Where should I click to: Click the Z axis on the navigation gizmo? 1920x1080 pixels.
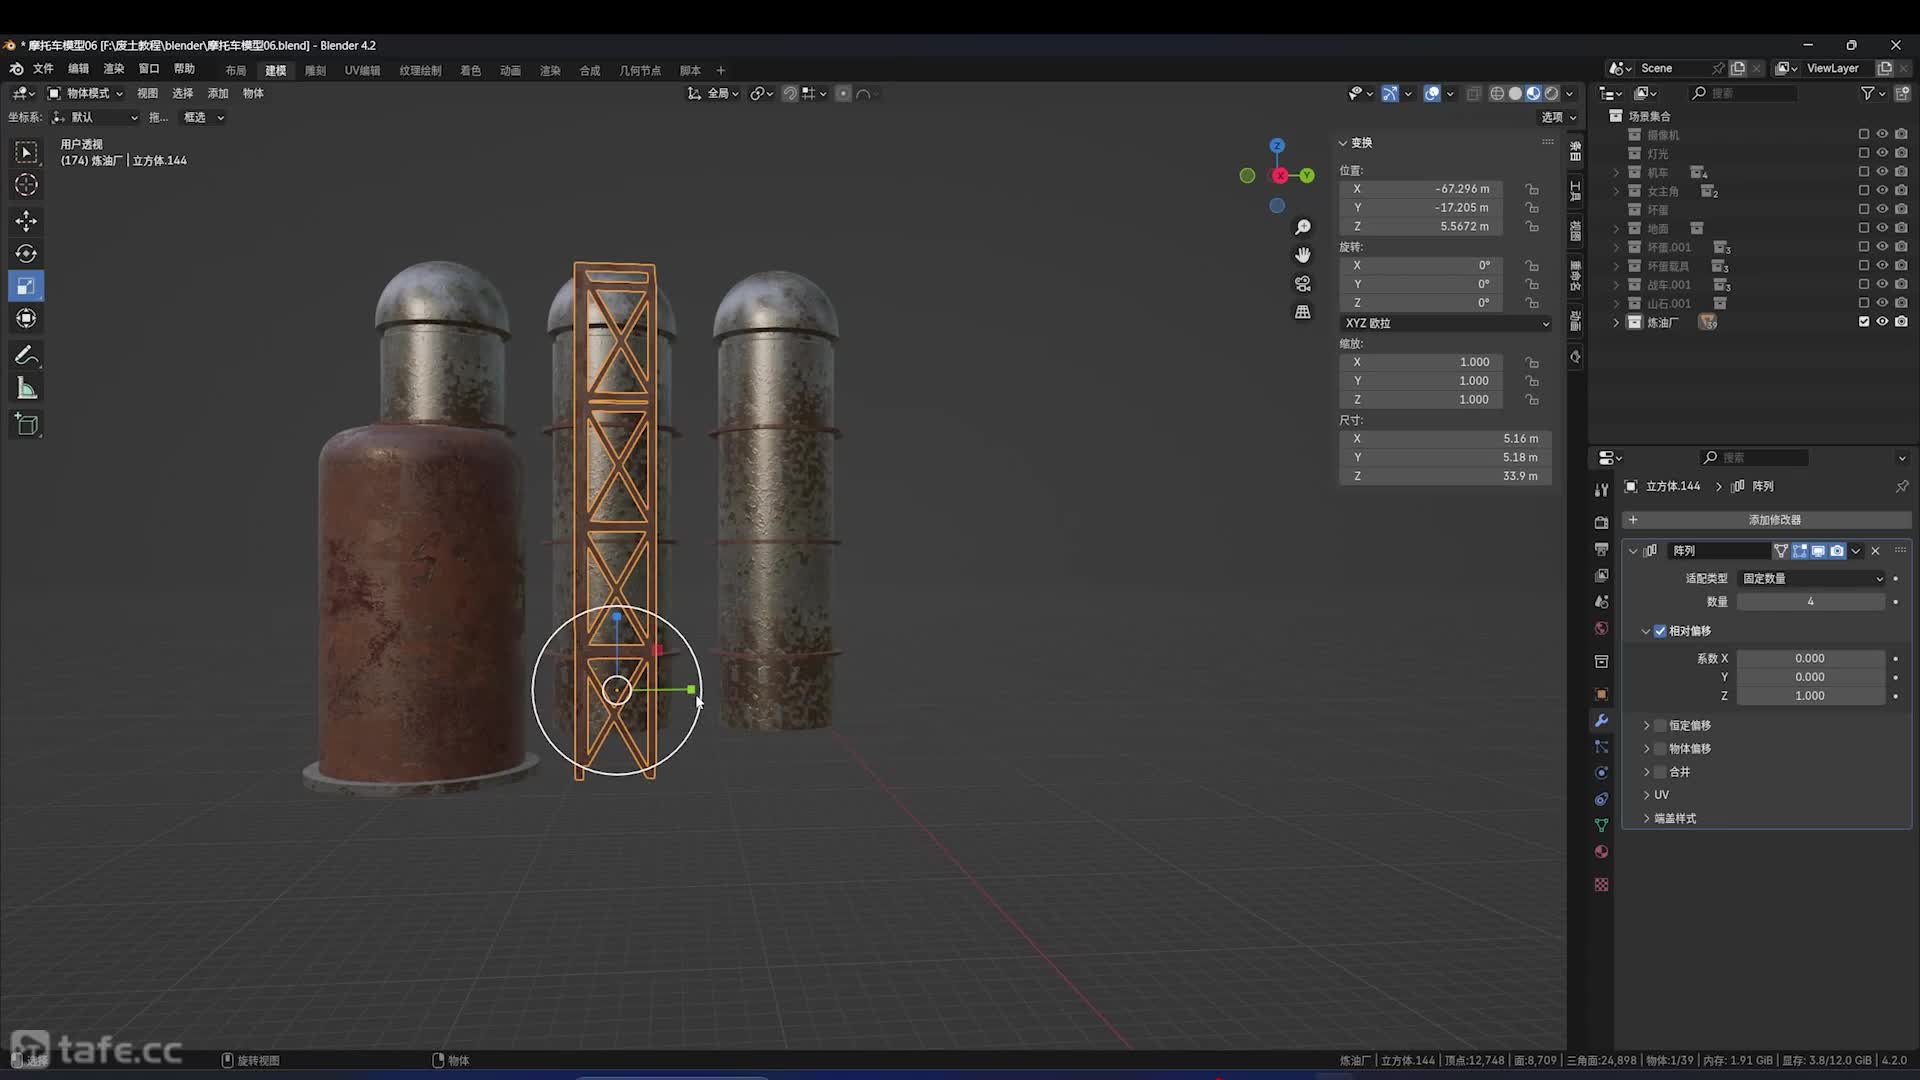click(x=1277, y=146)
